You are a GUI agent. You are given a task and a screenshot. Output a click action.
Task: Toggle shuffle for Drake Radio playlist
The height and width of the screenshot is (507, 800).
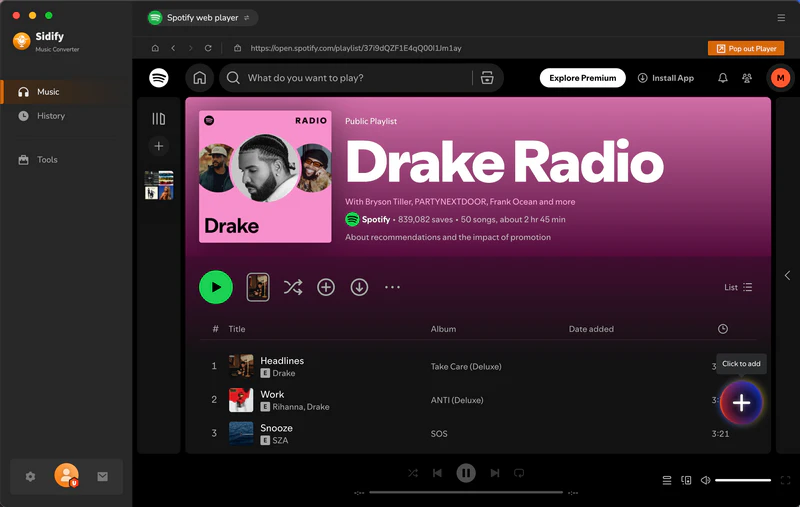(292, 287)
